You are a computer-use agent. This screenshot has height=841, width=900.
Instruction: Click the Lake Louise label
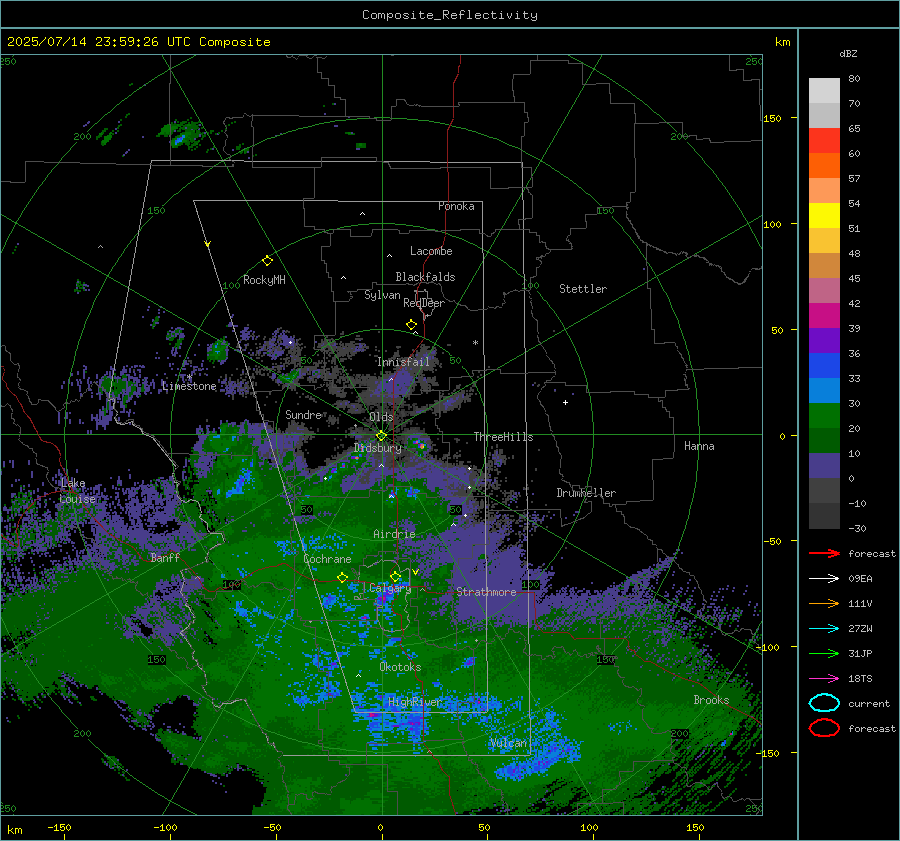[77, 491]
